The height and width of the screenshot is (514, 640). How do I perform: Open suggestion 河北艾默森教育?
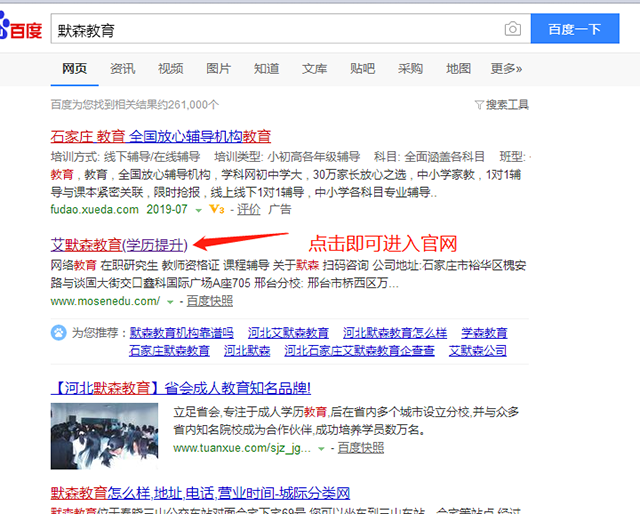288,333
